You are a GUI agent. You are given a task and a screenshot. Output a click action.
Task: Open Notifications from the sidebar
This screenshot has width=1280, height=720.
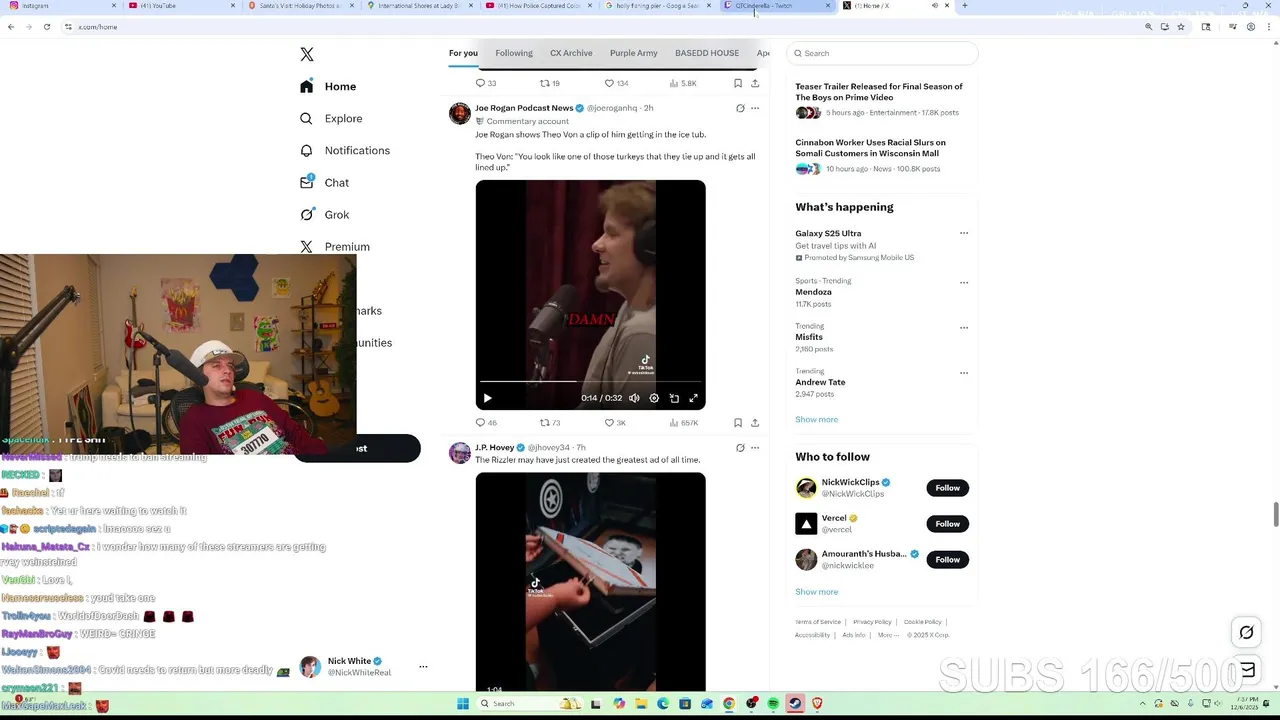(x=345, y=151)
